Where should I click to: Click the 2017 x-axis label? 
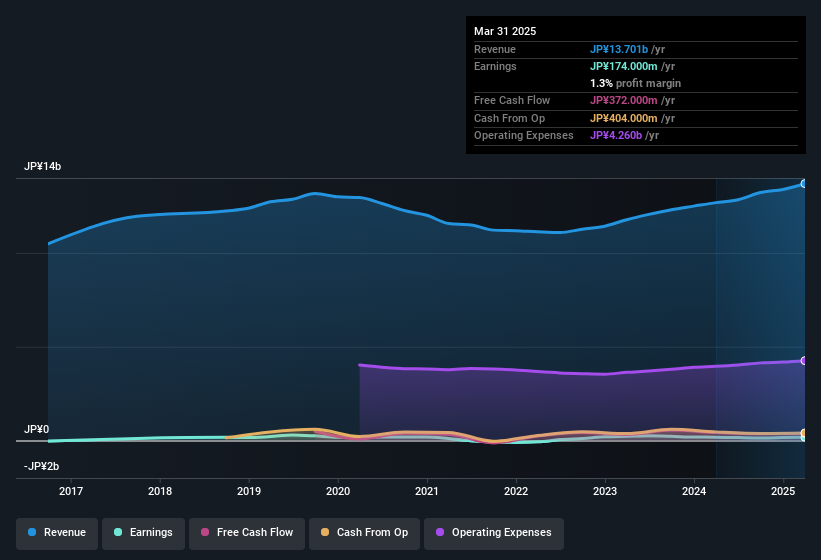pos(71,491)
